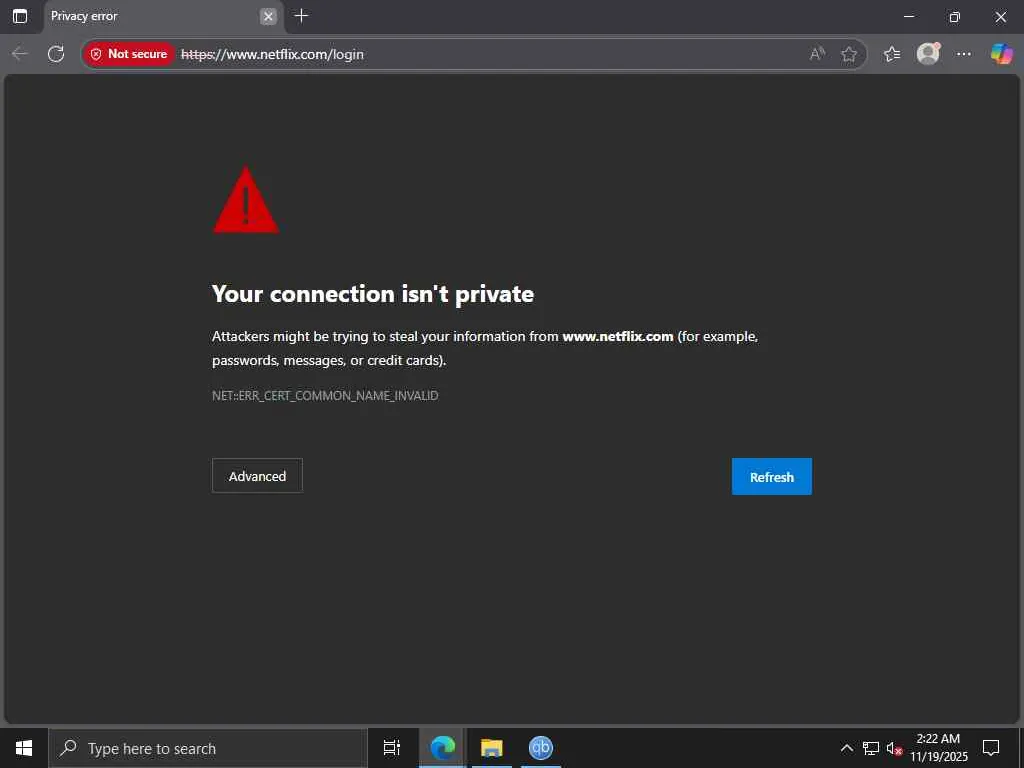Screen dimensions: 1024x768
Task: Focus the address bar showing netflix.com/login
Action: [x=473, y=54]
